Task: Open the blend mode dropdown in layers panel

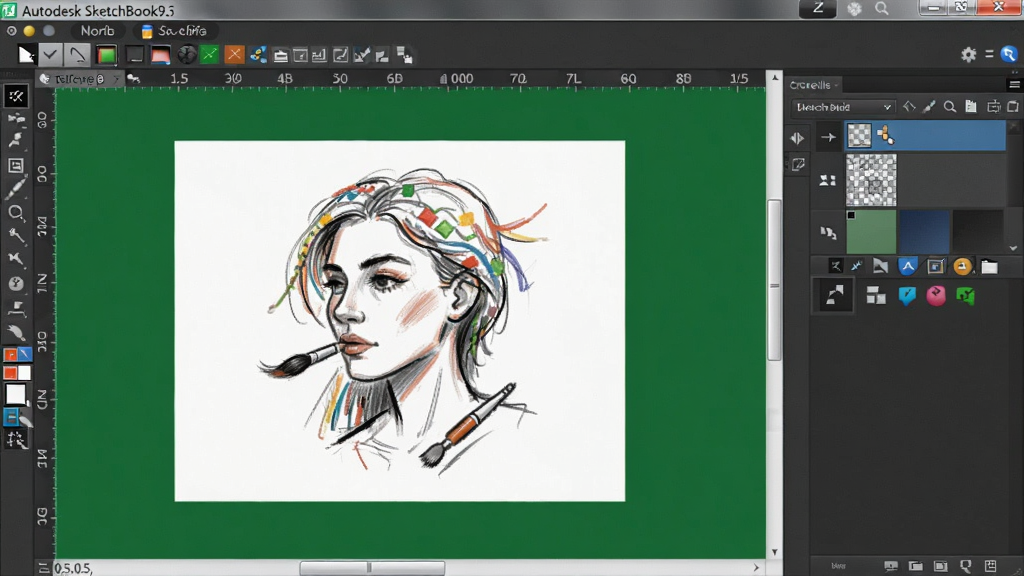Action: pyautogui.click(x=842, y=107)
